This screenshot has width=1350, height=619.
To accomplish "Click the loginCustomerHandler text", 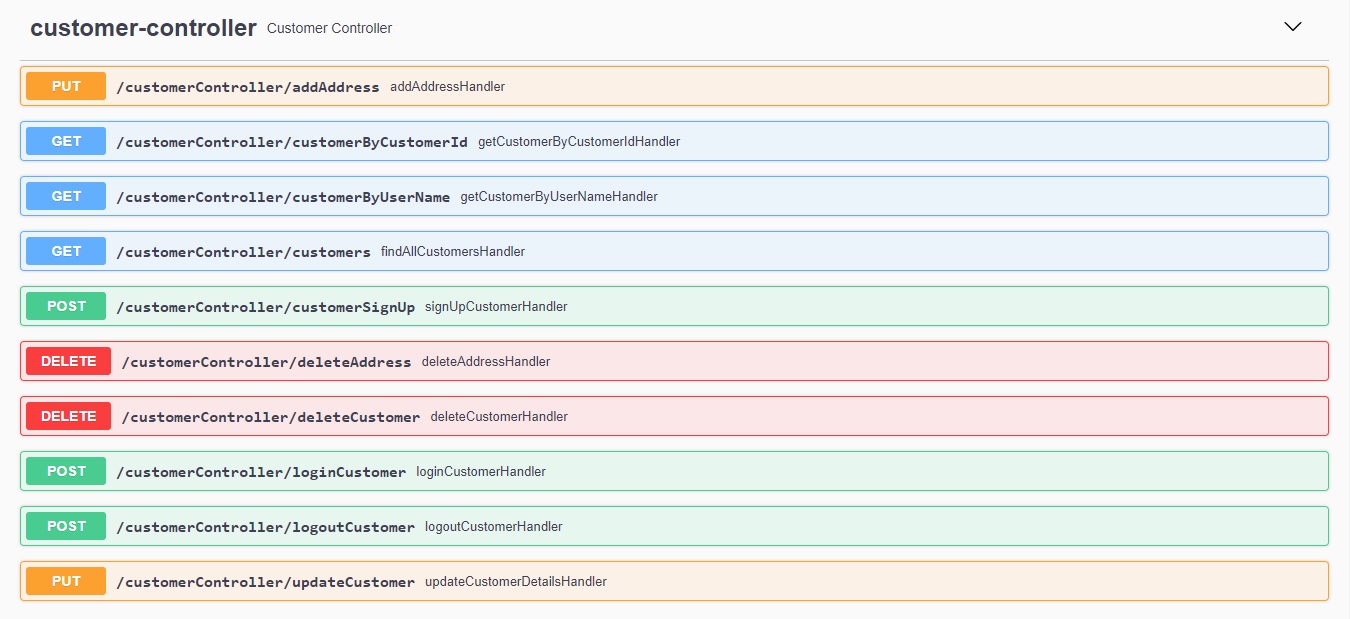I will click(x=481, y=471).
